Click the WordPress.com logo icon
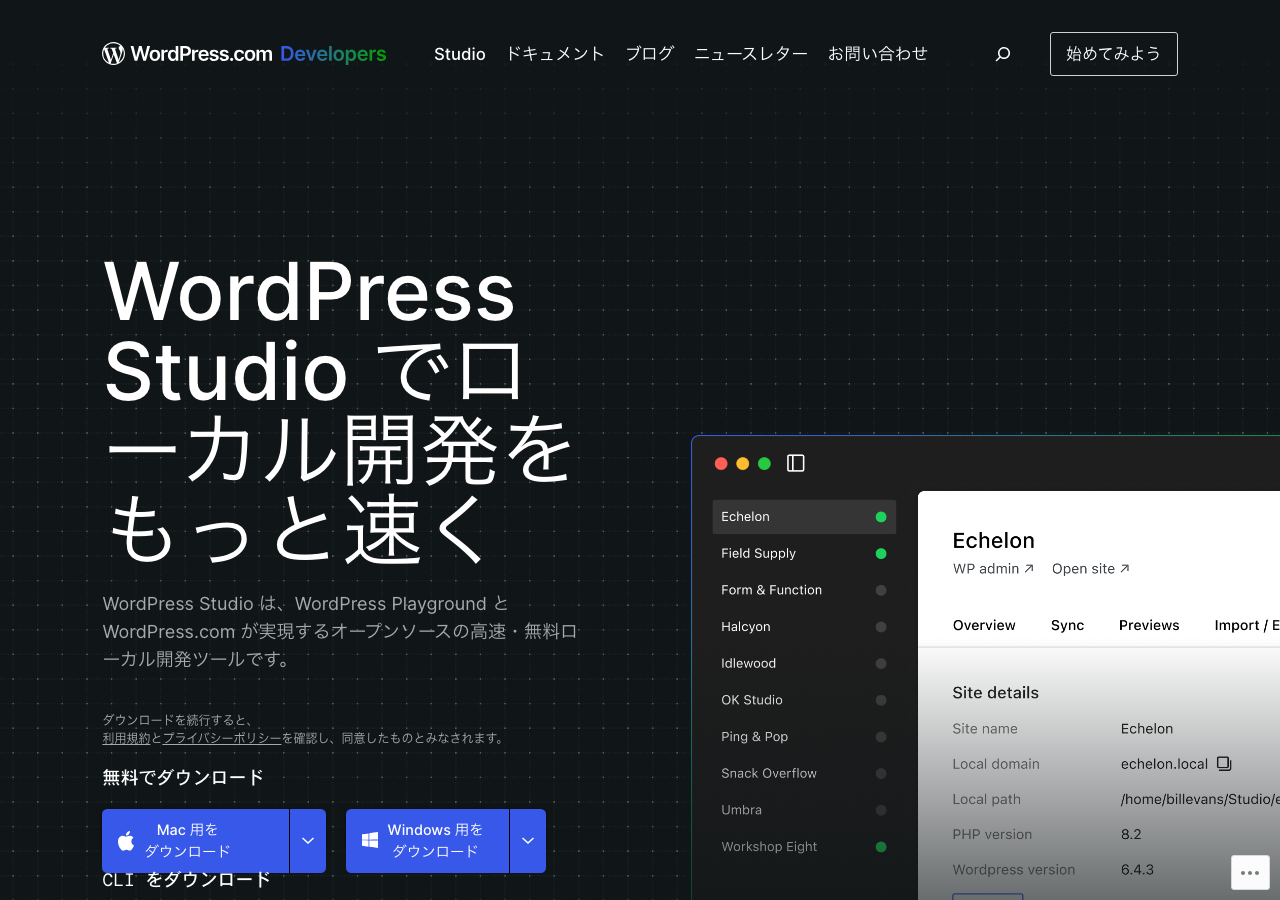 [114, 54]
